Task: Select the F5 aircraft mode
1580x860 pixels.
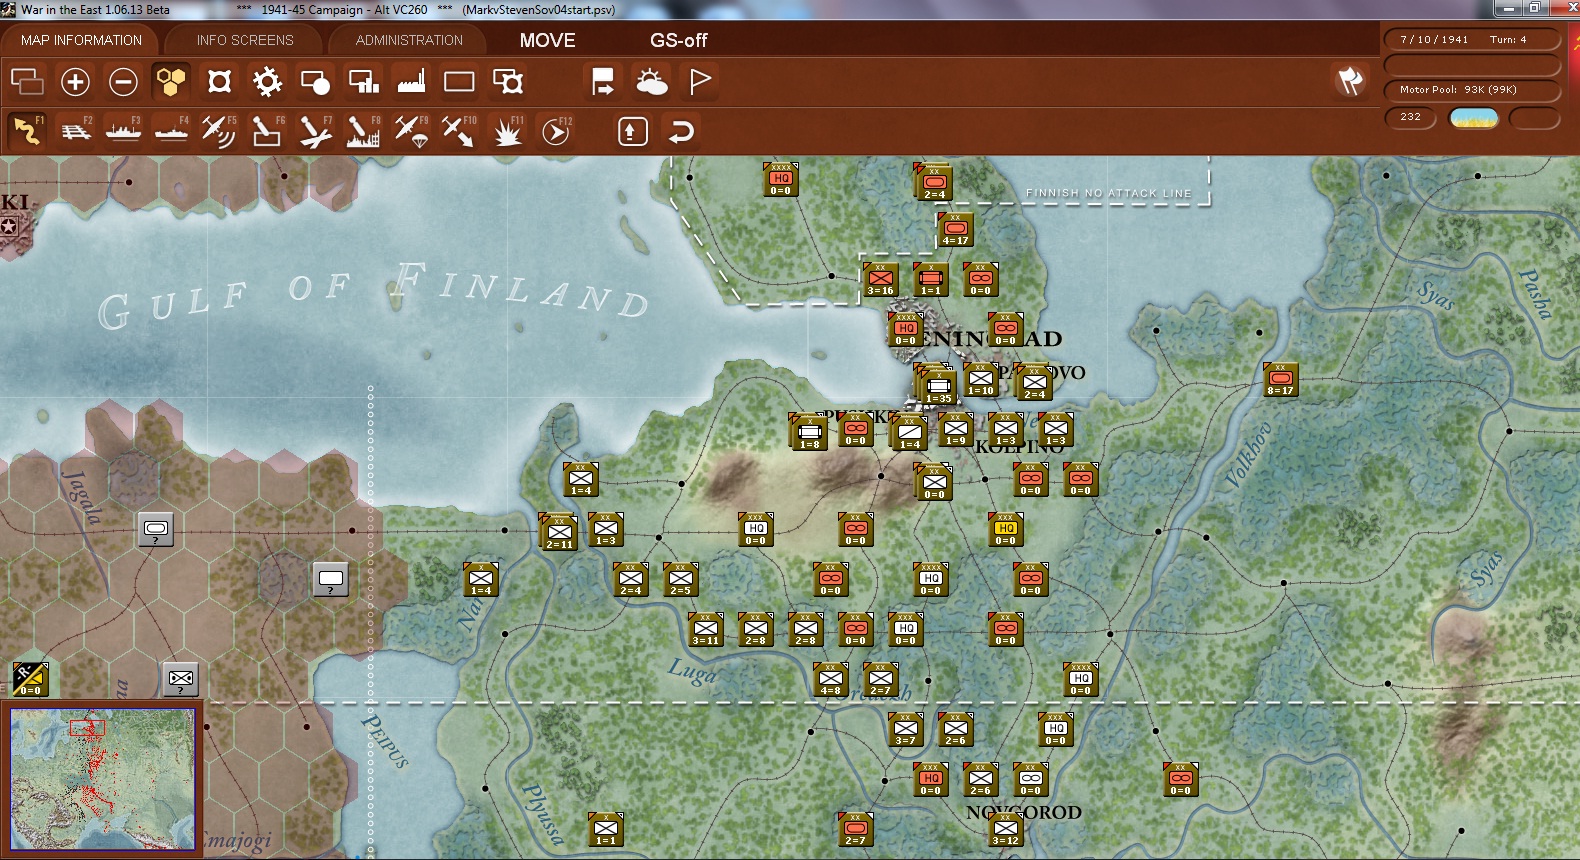Action: coord(219,131)
